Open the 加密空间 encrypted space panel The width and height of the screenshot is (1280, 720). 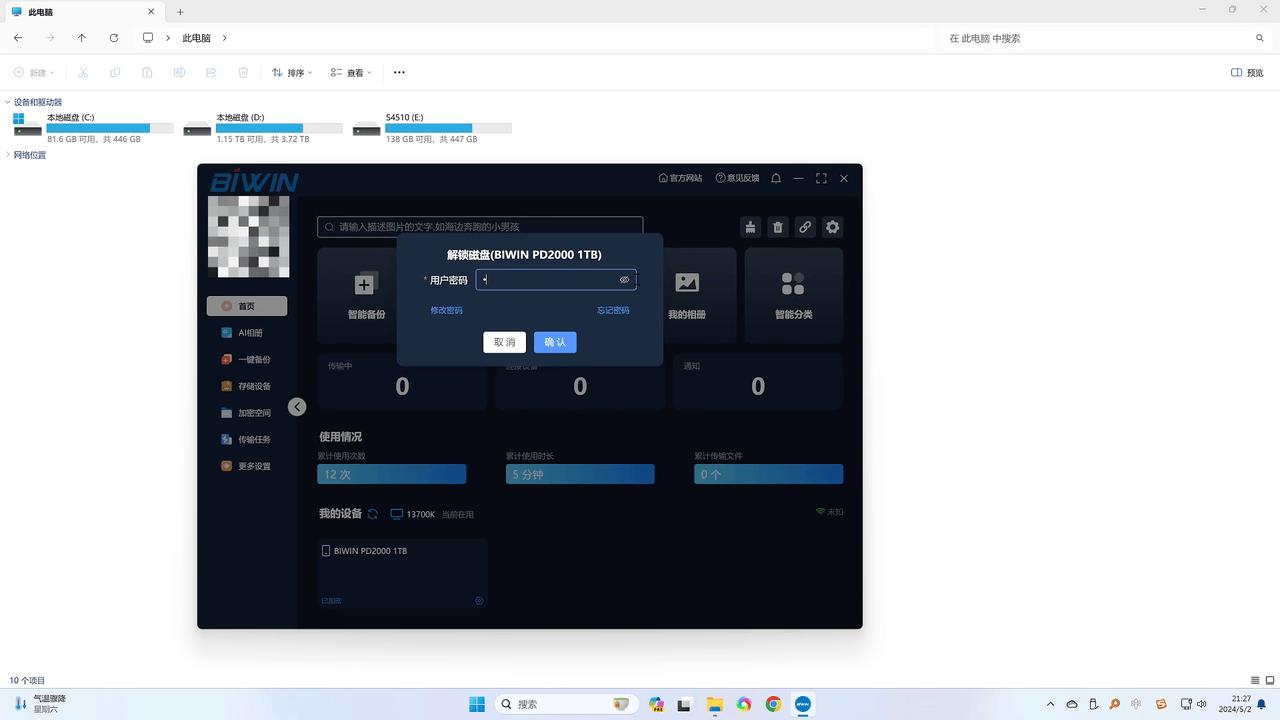coord(248,412)
